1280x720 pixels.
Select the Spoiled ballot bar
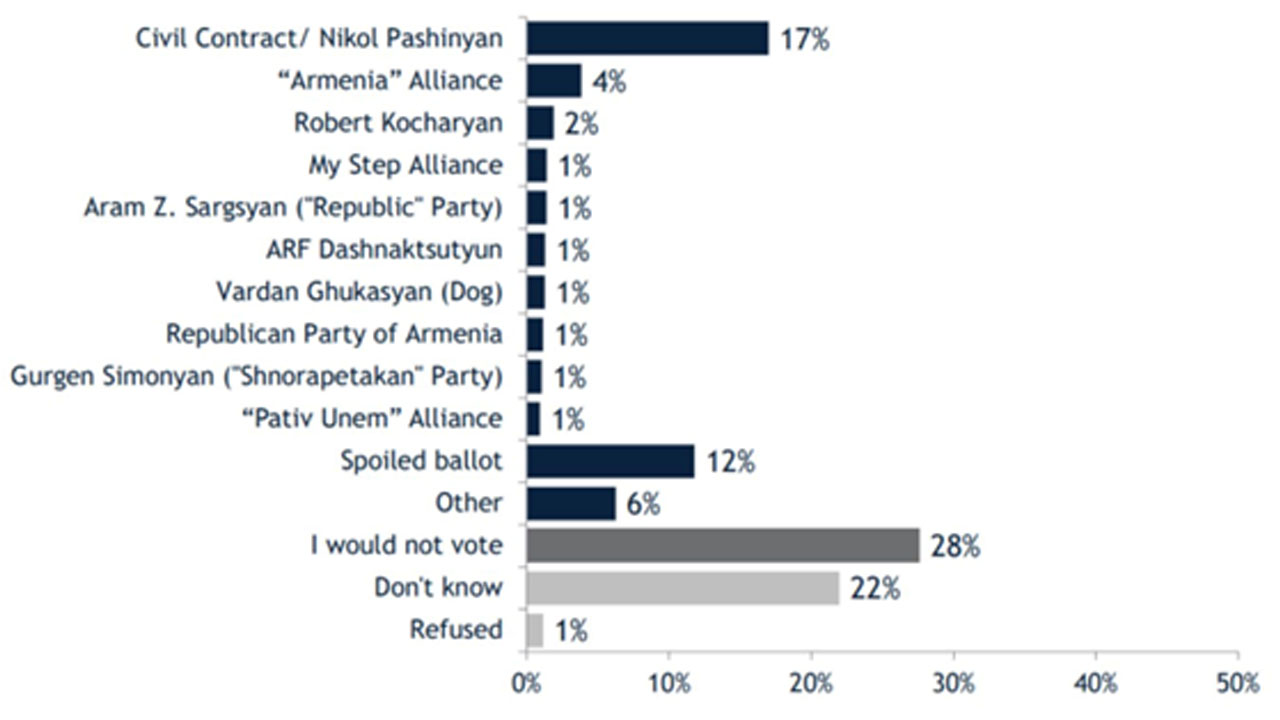point(610,461)
